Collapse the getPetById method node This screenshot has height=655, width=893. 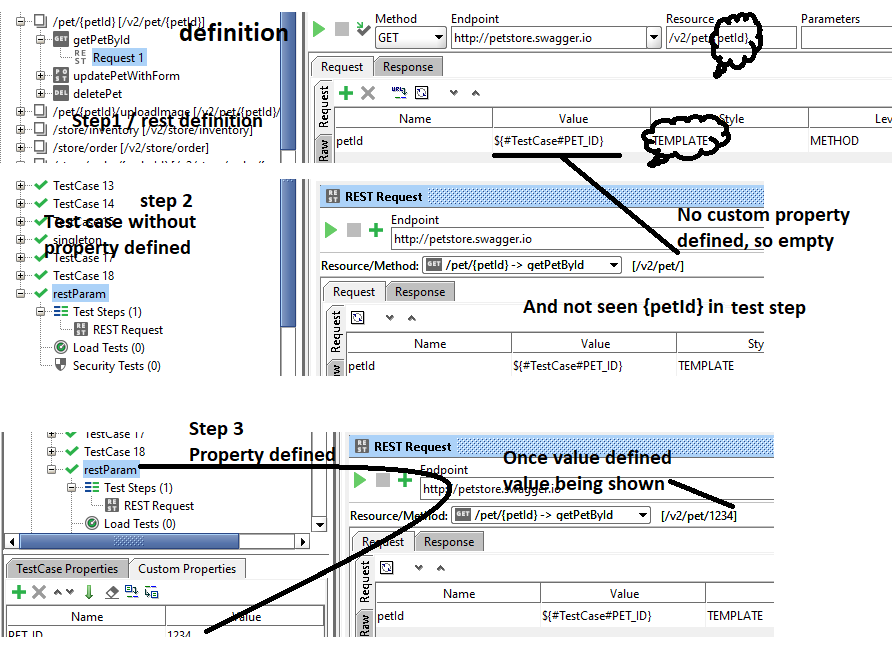coord(40,39)
